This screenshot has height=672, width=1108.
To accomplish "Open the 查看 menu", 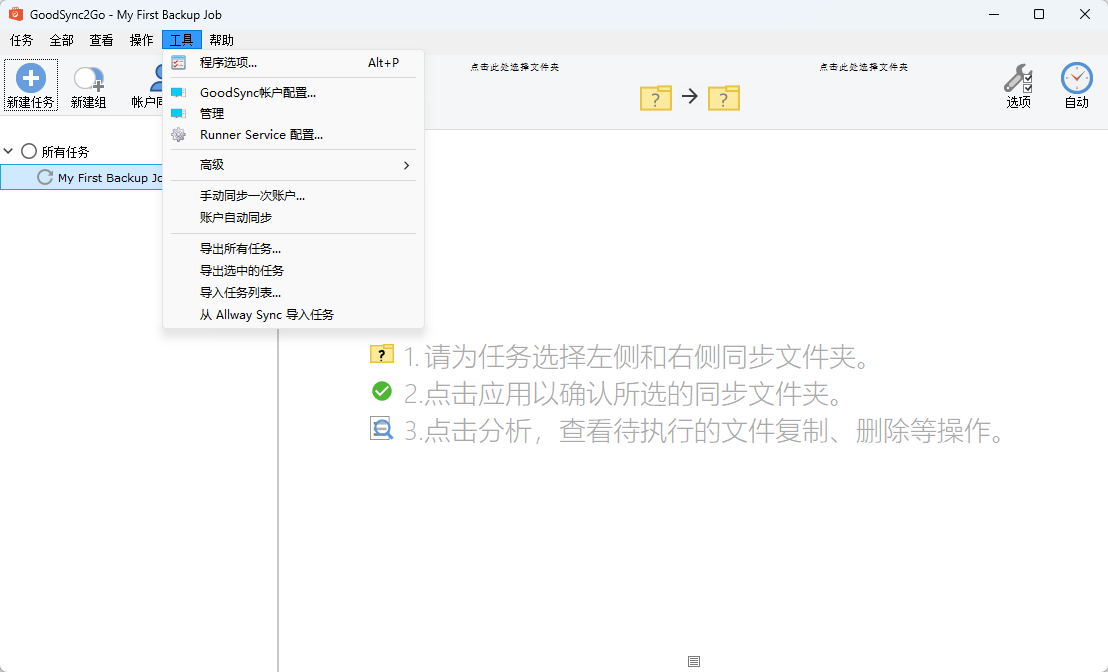I will click(101, 40).
